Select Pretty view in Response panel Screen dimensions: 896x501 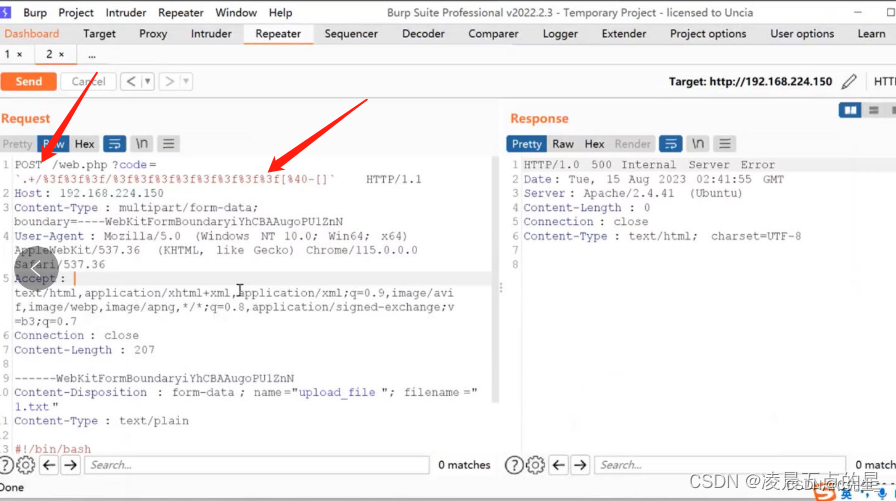pyautogui.click(x=526, y=144)
